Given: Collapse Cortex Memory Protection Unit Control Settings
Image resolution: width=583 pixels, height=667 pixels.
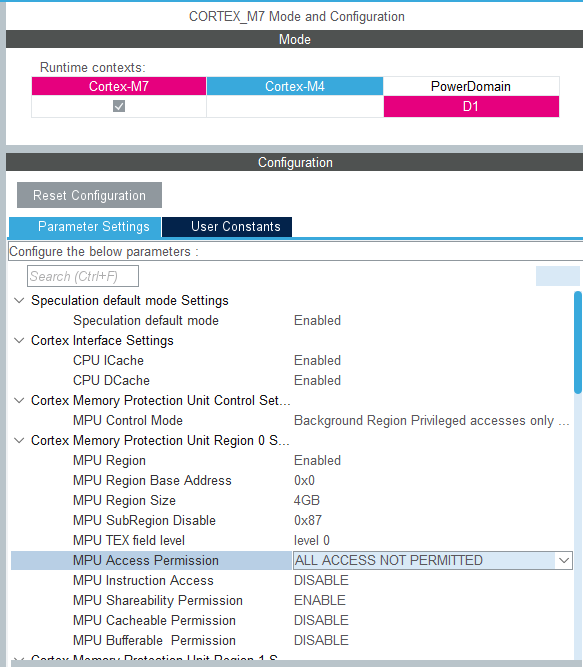Looking at the screenshot, I should pyautogui.click(x=19, y=400).
